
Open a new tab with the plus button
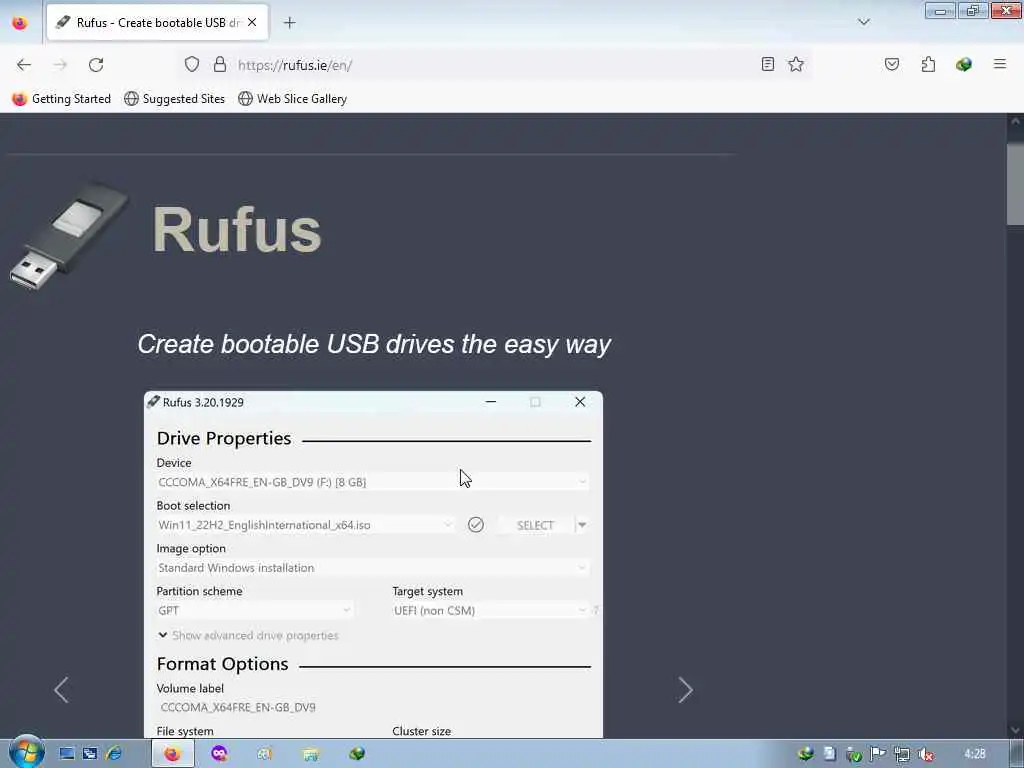pos(289,23)
